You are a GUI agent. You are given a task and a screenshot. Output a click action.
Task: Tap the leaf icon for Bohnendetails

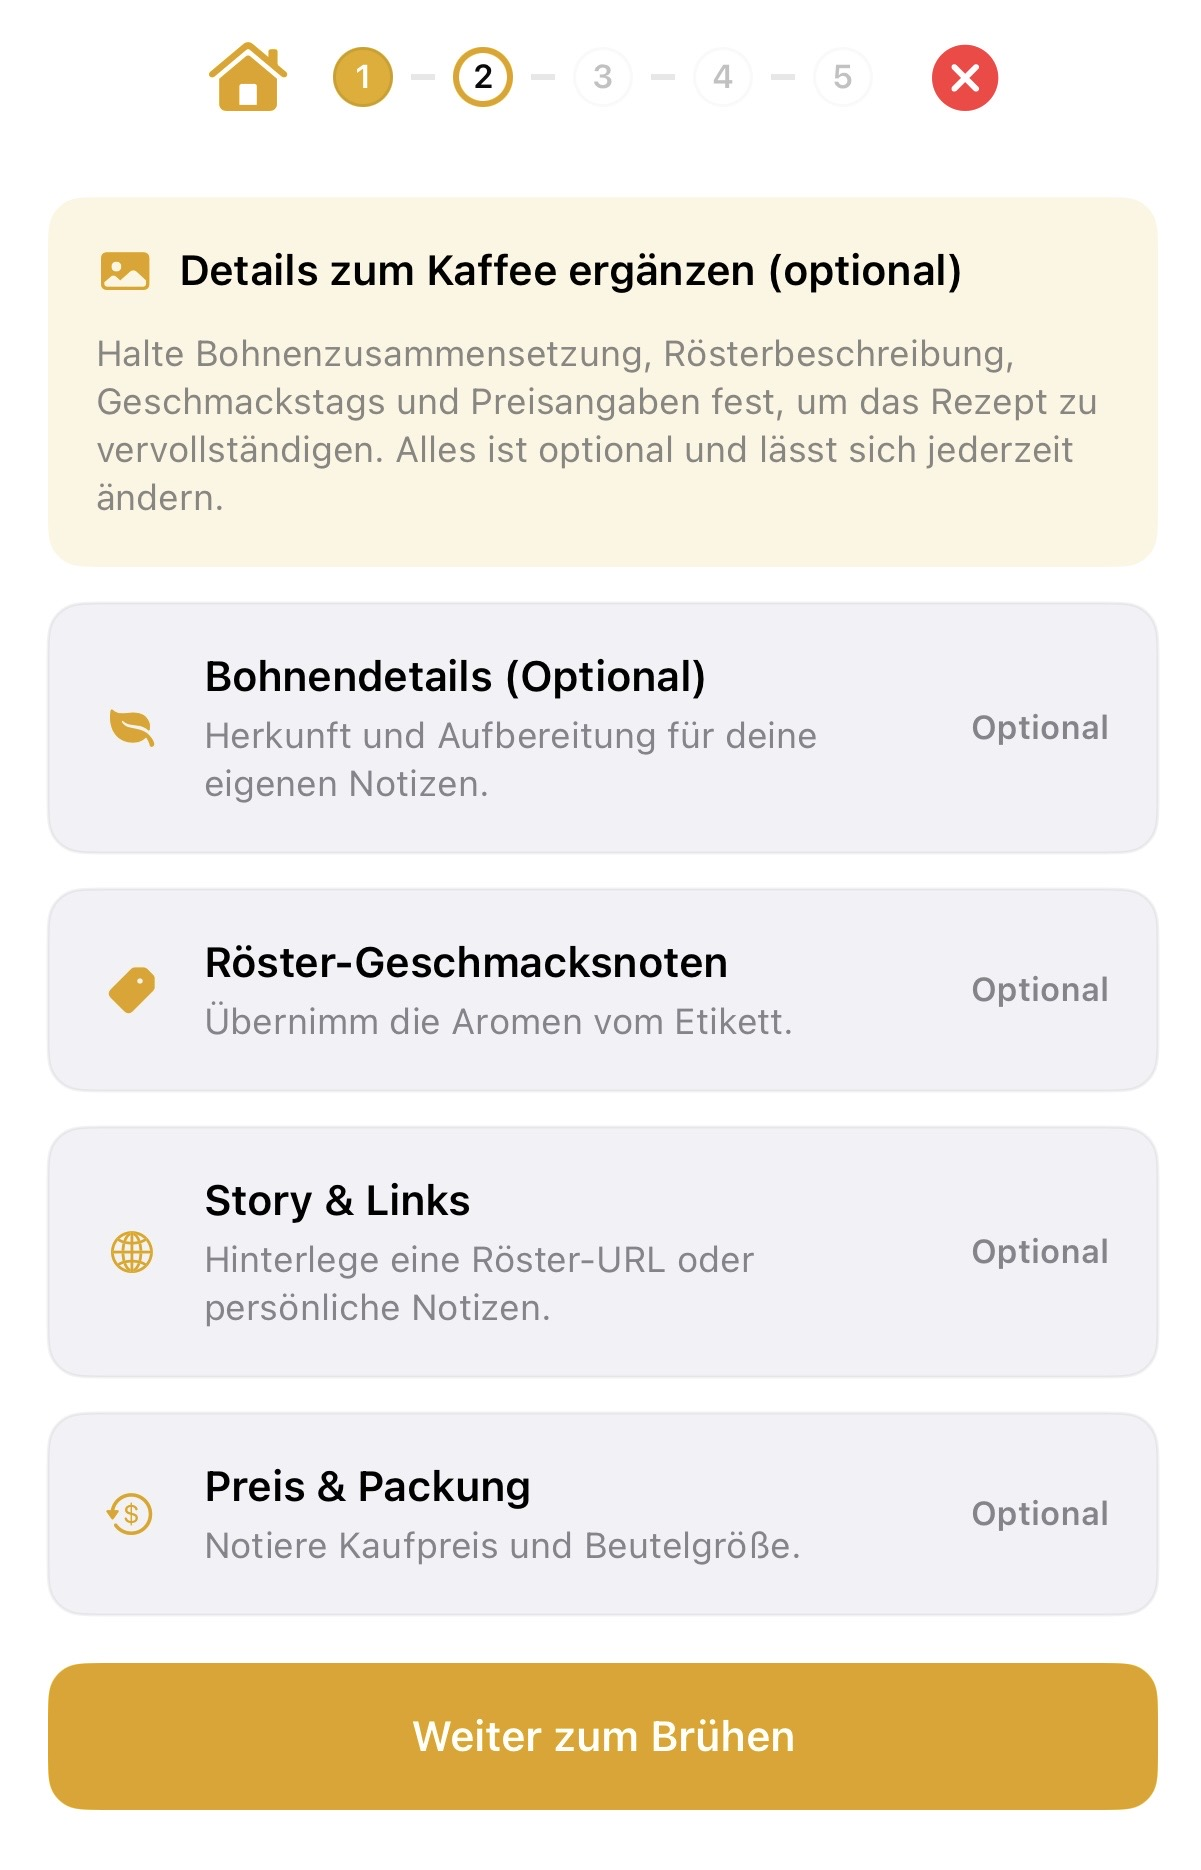pos(132,728)
